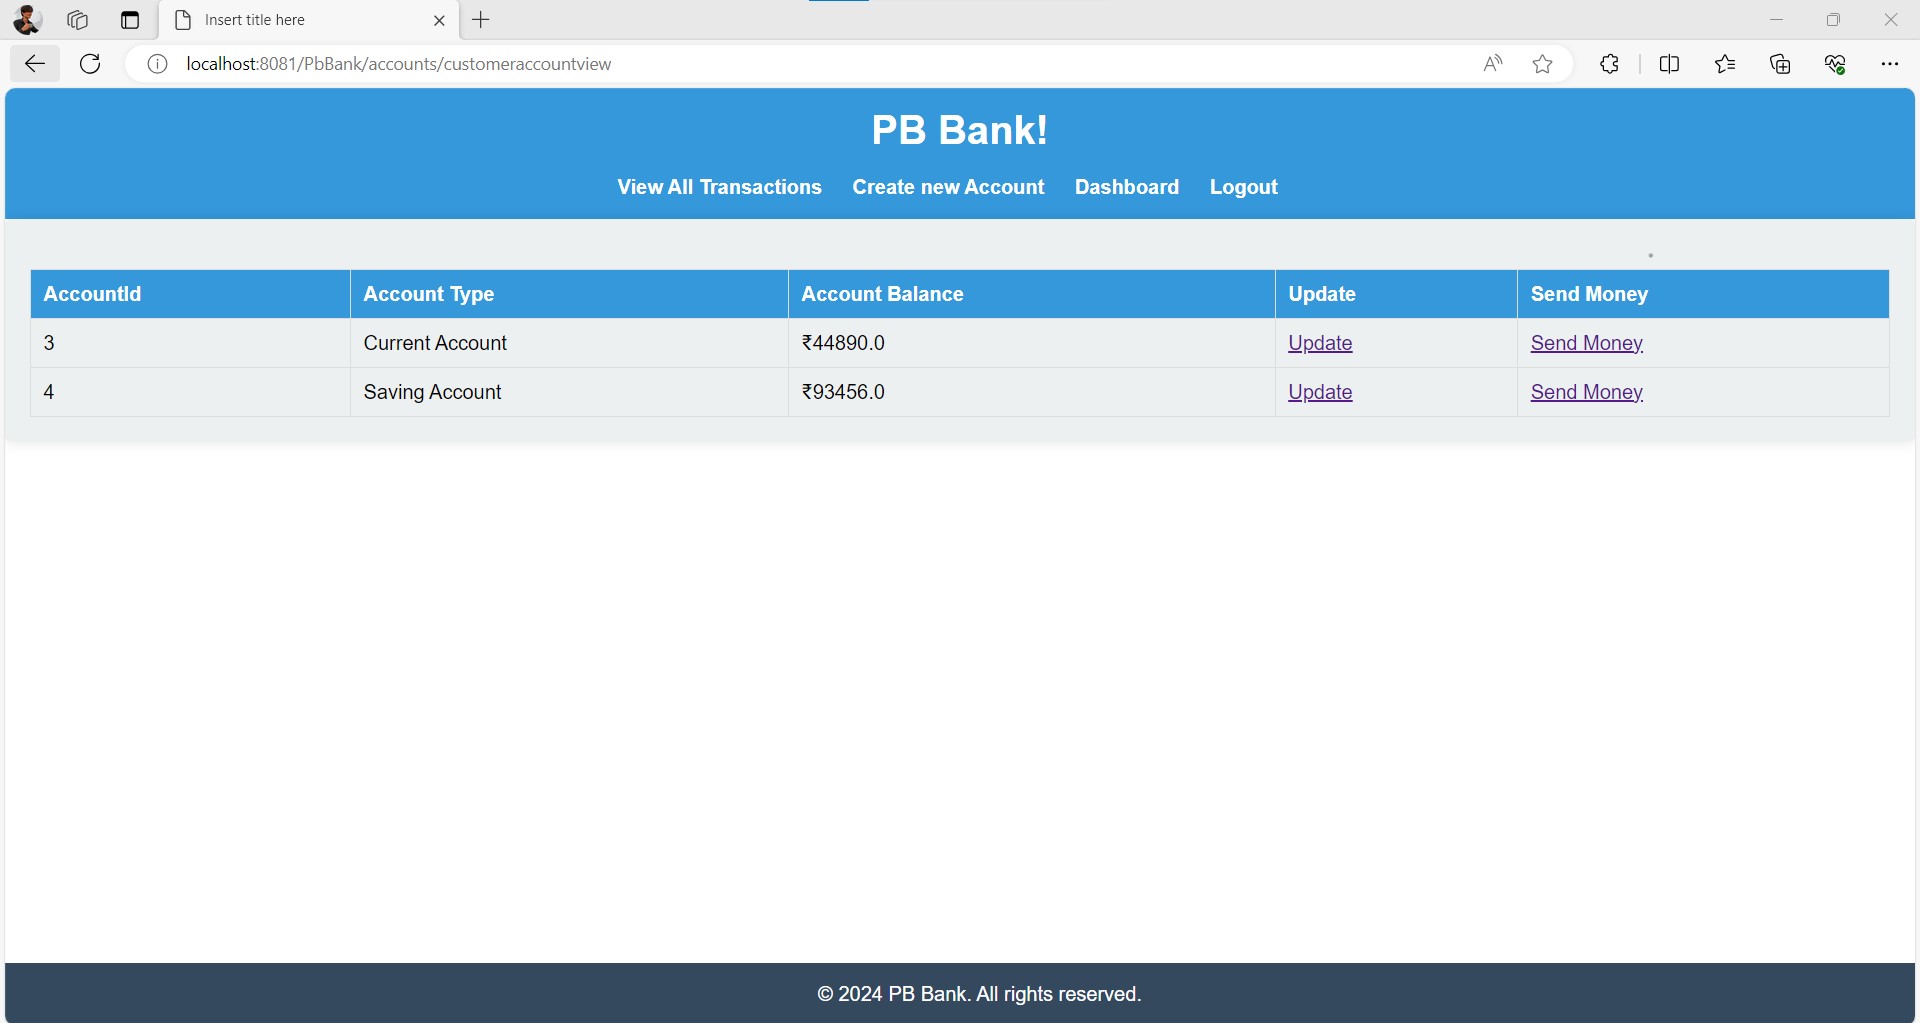
Task: Send Money from Saving Account
Action: coord(1587,392)
